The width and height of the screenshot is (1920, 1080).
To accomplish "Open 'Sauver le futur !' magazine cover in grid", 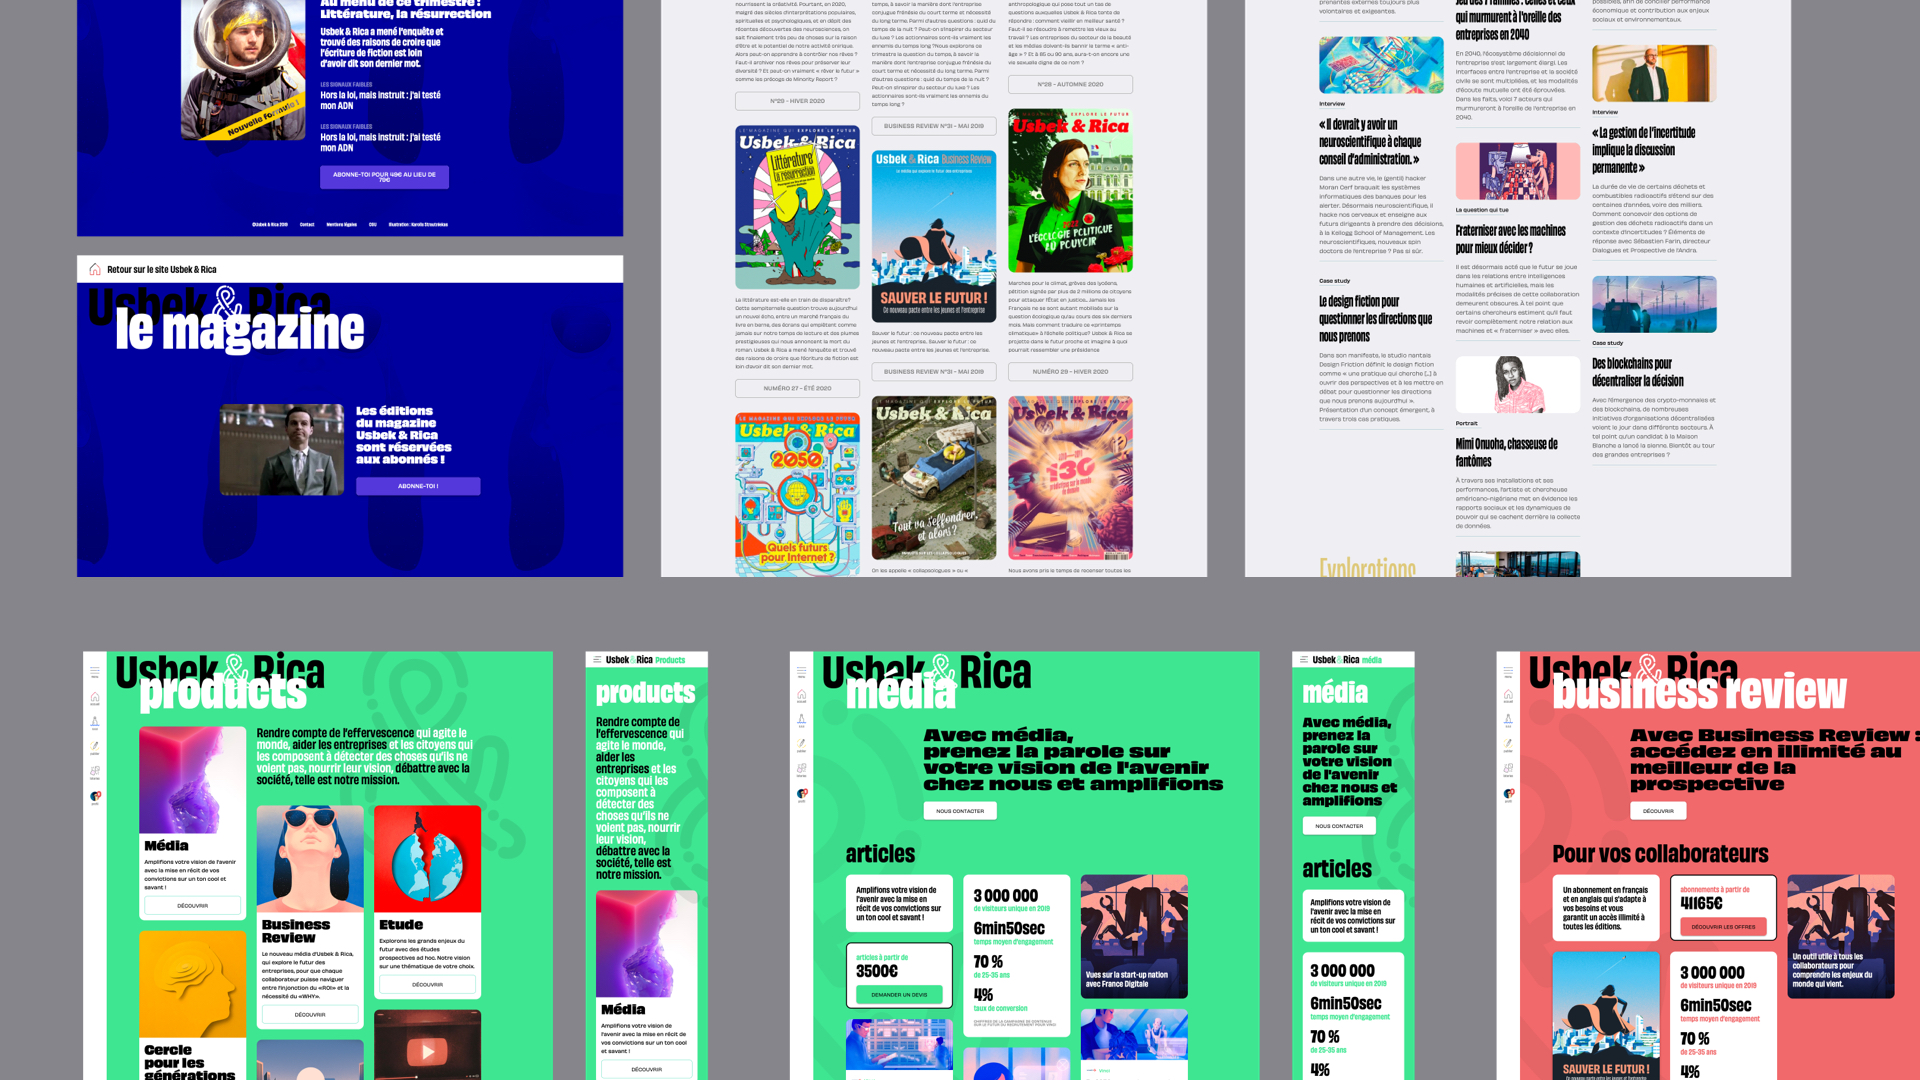I will pyautogui.click(x=934, y=236).
